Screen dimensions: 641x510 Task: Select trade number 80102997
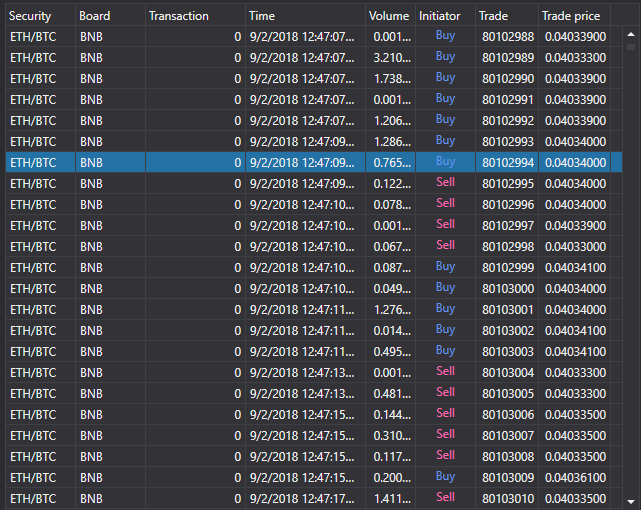click(x=508, y=226)
